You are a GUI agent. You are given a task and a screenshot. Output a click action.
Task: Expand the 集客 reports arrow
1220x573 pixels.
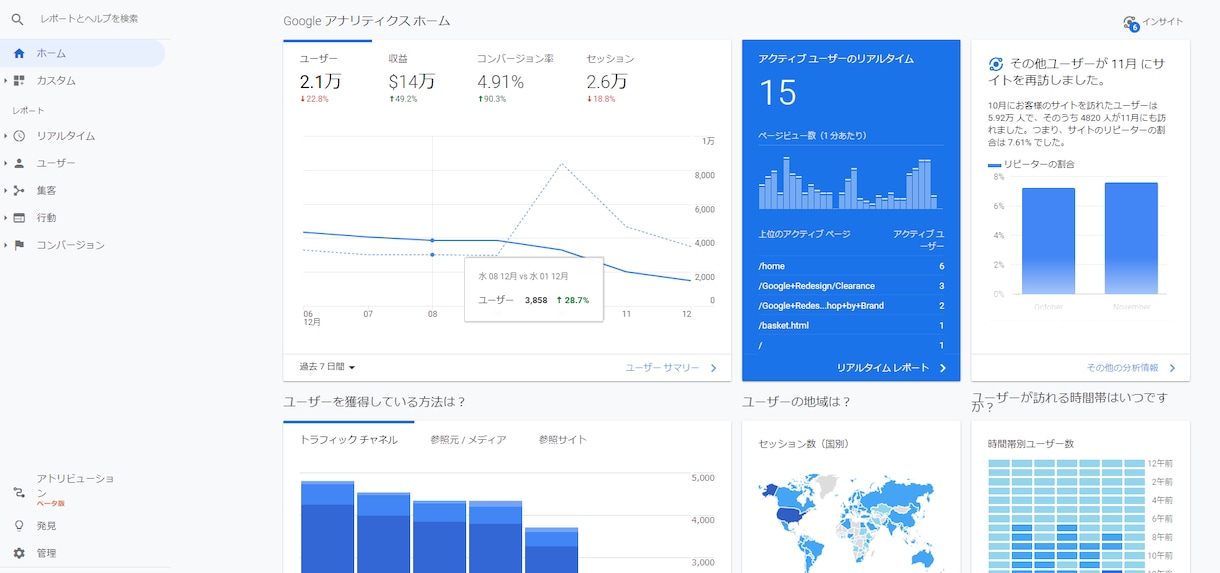[5, 190]
